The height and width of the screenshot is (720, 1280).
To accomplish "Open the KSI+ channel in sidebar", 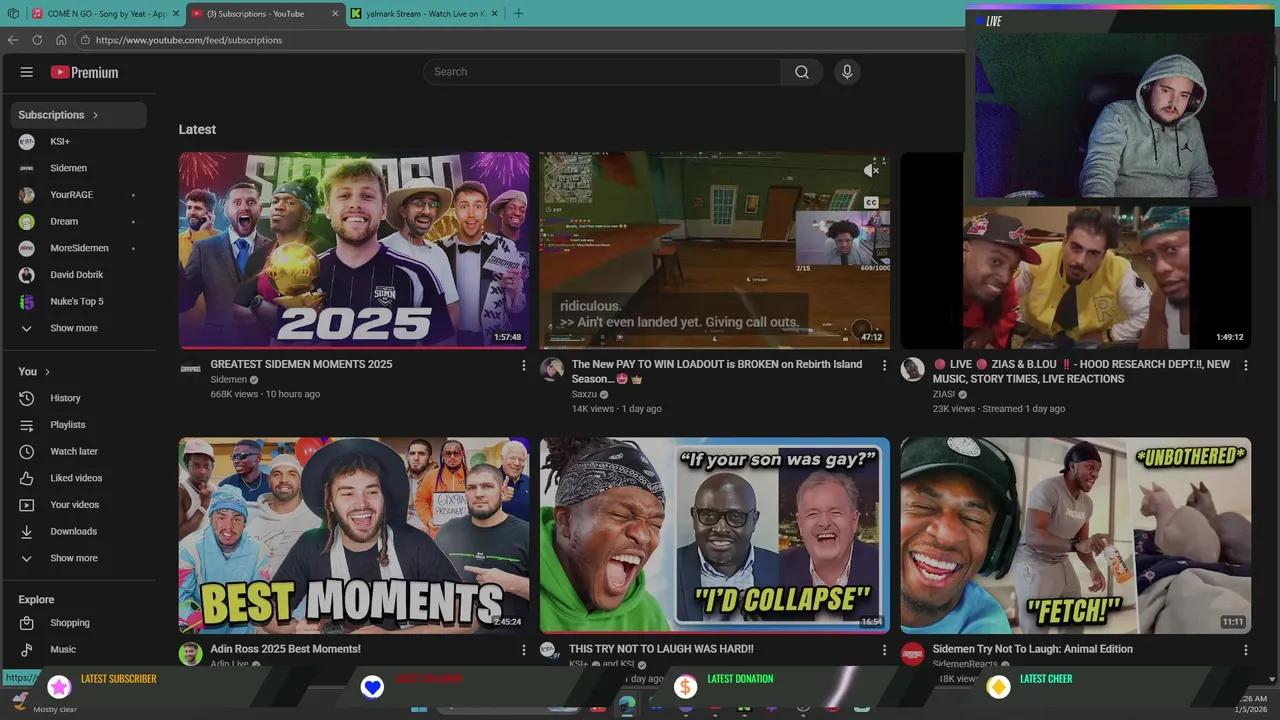I will coord(79,141).
